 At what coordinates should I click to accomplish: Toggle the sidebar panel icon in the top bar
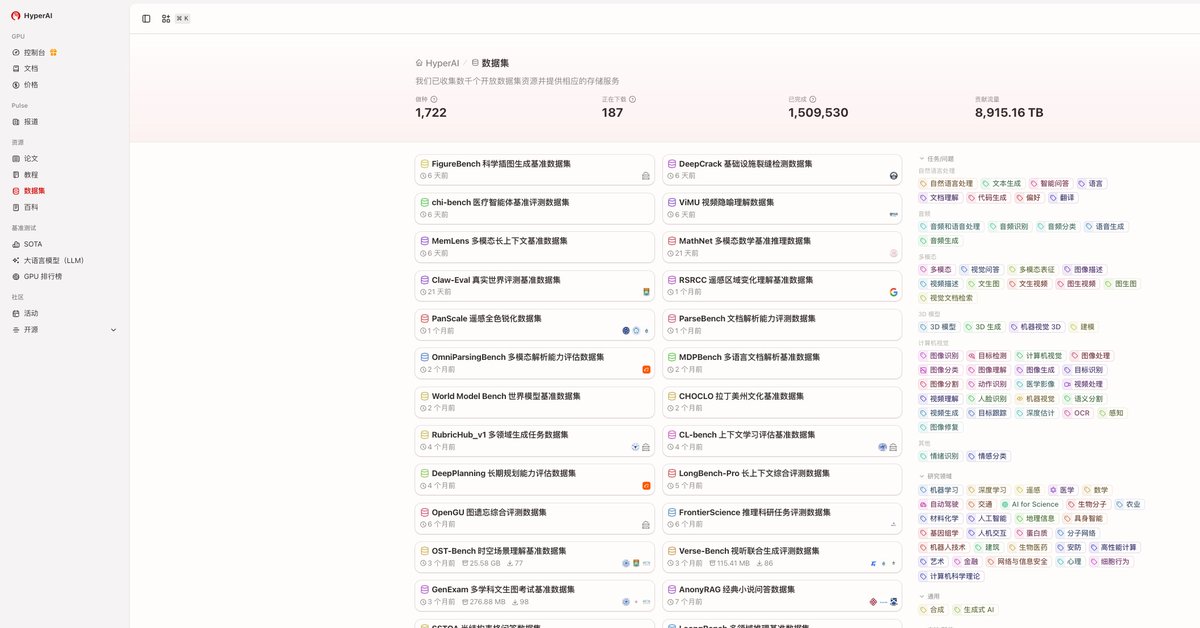coord(146,18)
